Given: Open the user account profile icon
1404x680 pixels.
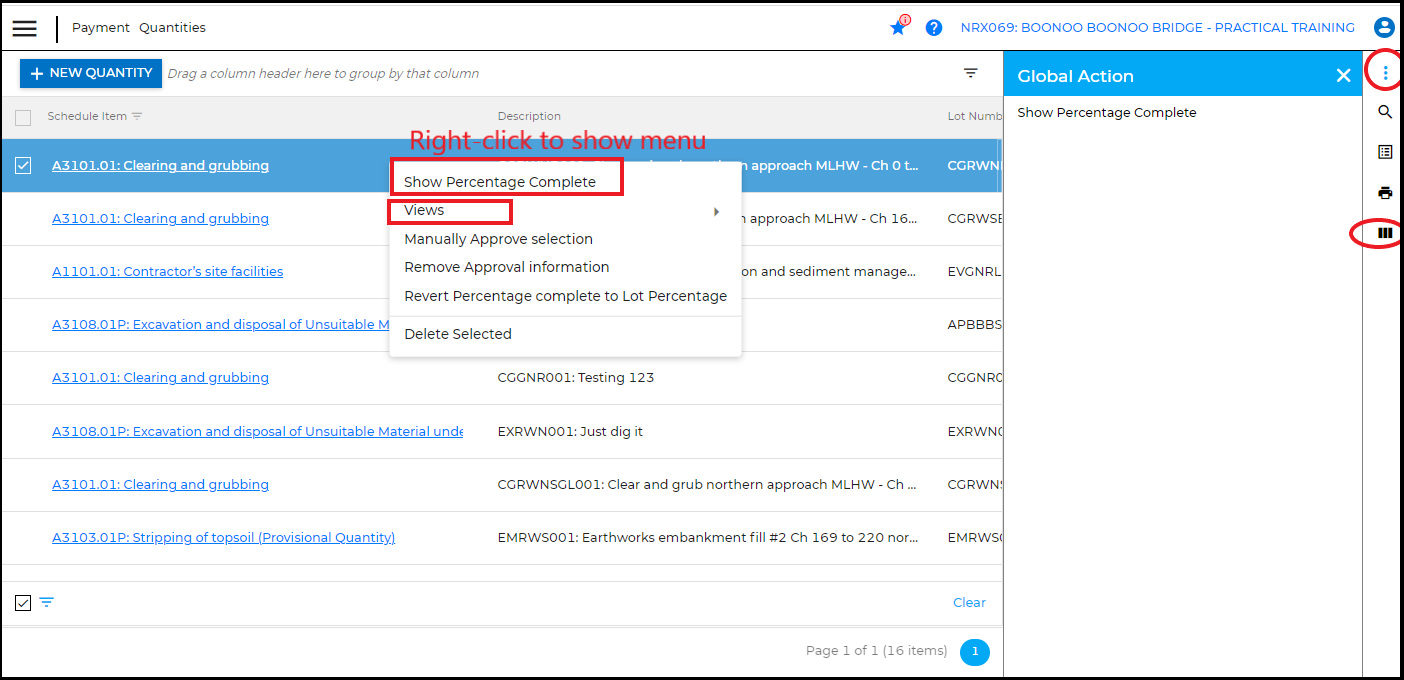Looking at the screenshot, I should (1384, 28).
